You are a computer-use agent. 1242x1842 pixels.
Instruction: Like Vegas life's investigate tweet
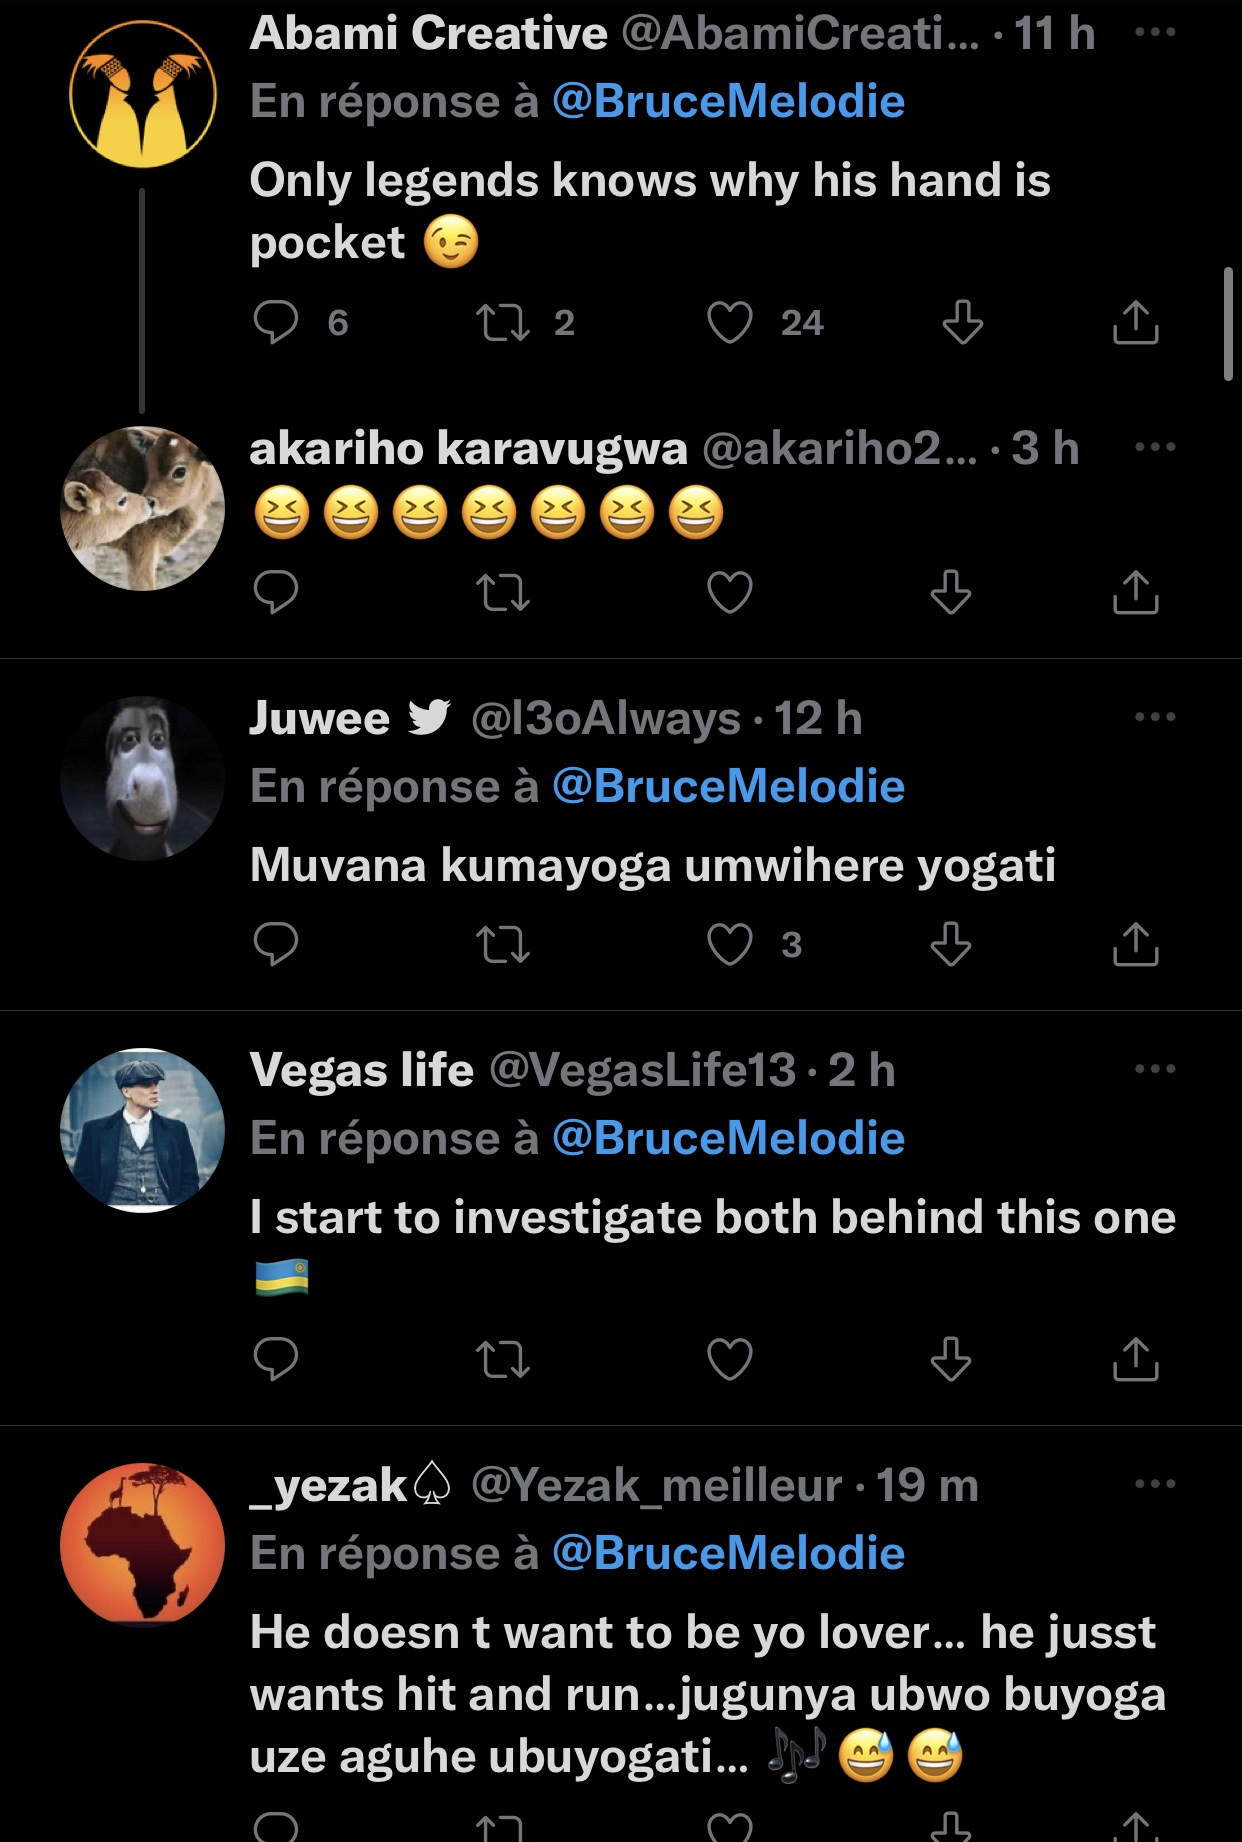[730, 1359]
